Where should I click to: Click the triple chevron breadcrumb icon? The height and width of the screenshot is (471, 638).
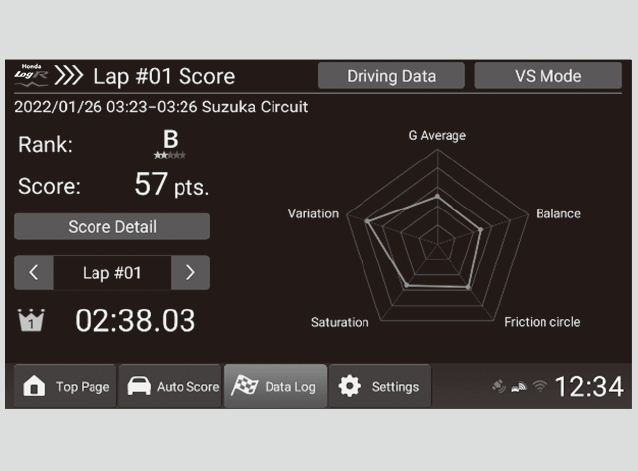pos(68,76)
